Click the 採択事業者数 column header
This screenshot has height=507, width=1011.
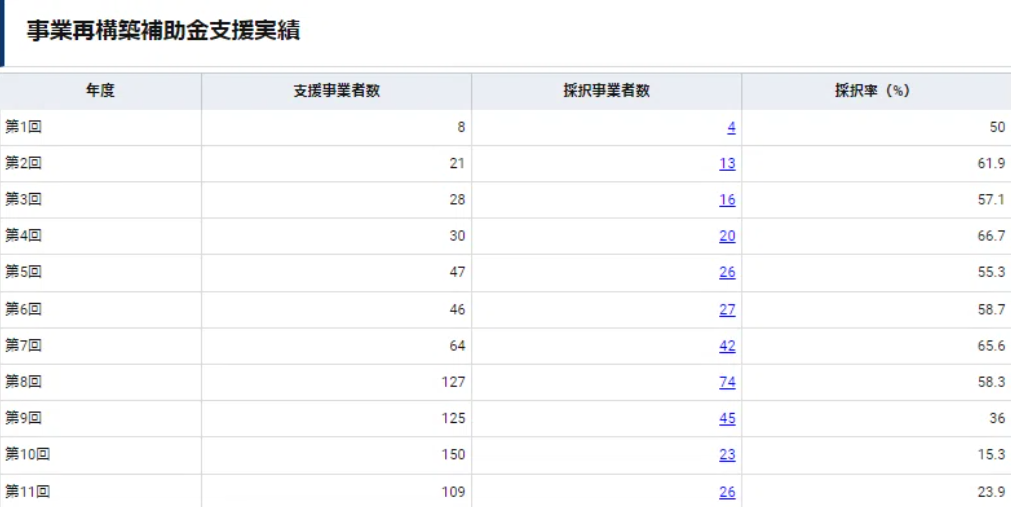click(606, 91)
